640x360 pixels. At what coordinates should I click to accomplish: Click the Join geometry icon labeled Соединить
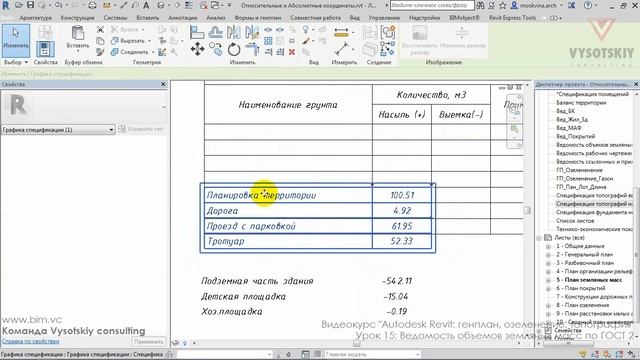pos(115,52)
